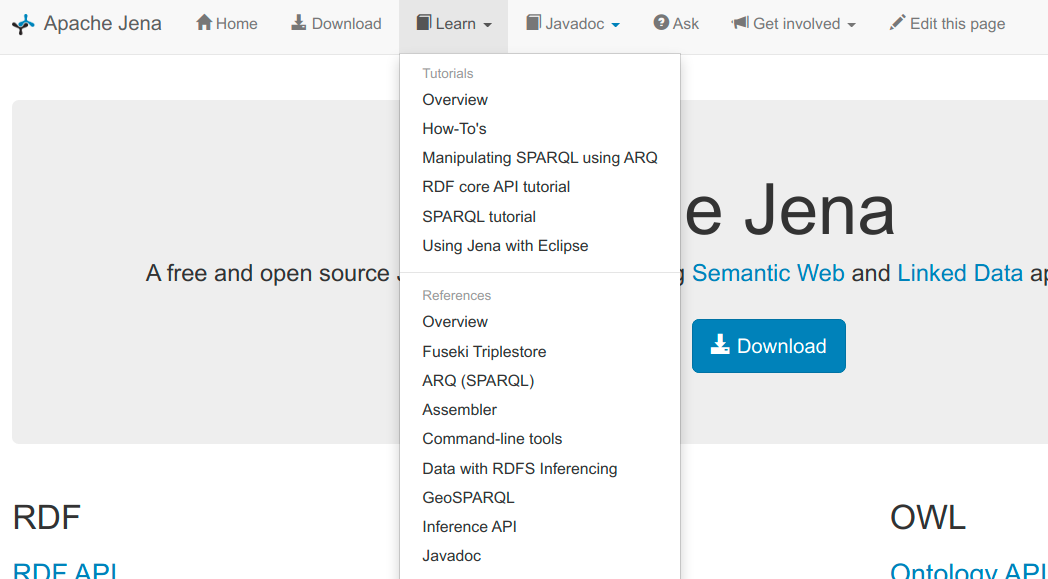Click the Tutorials section header text
The image size is (1048, 579).
tap(448, 74)
